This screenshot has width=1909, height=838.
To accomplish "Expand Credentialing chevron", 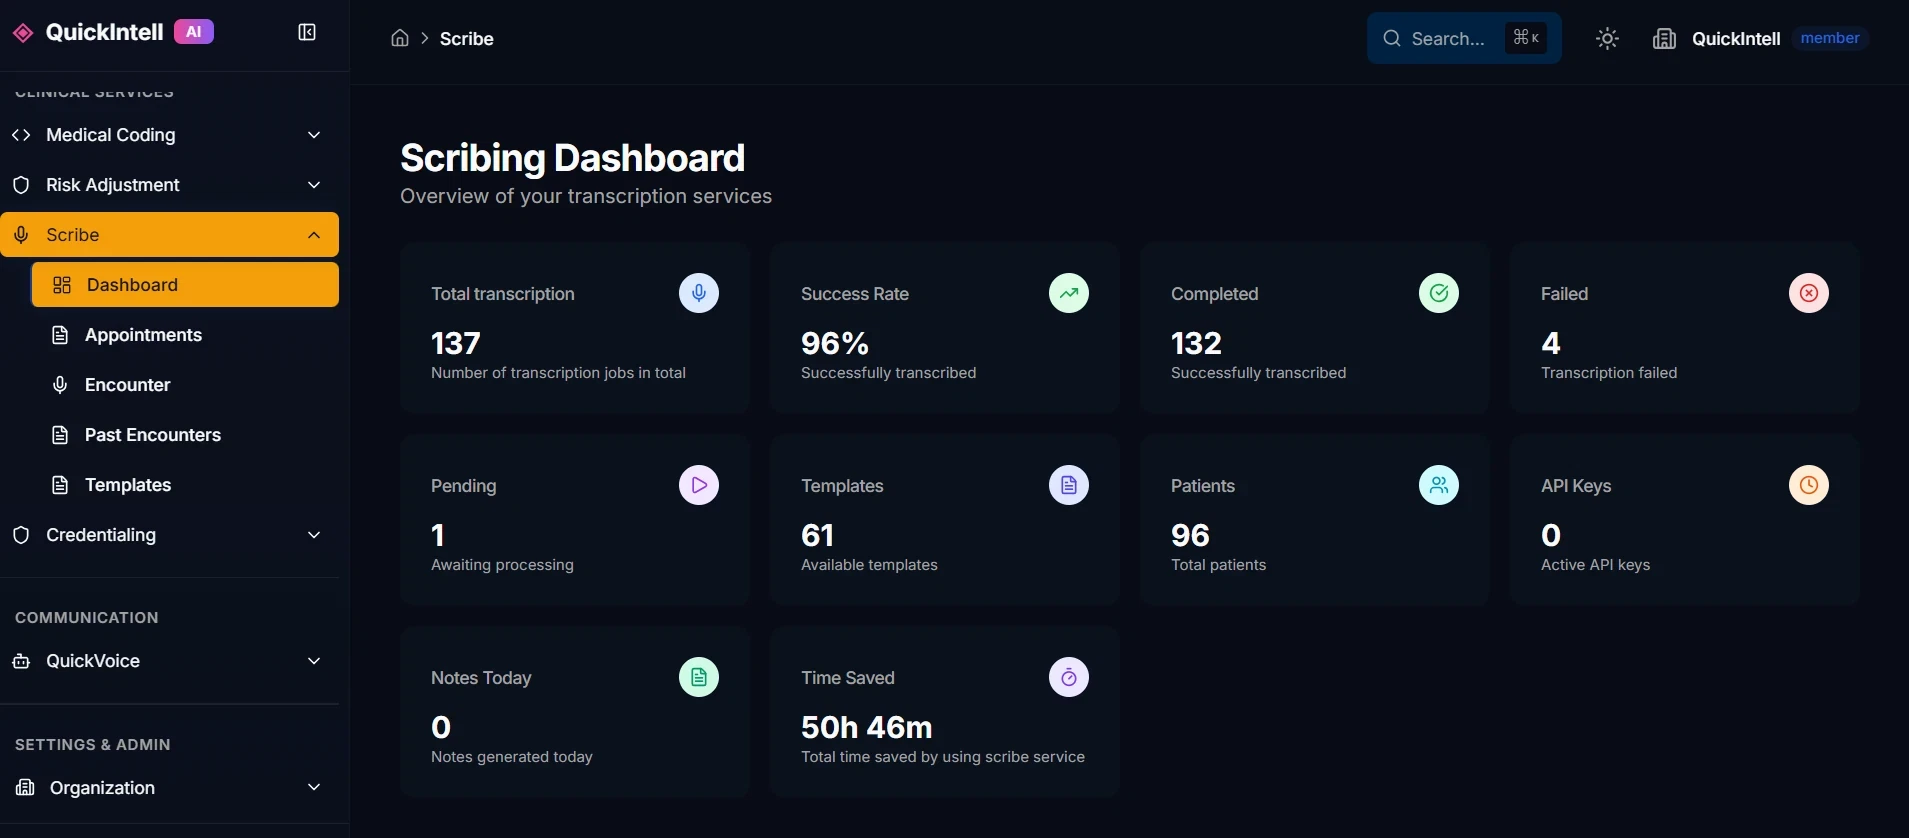I will click(314, 535).
